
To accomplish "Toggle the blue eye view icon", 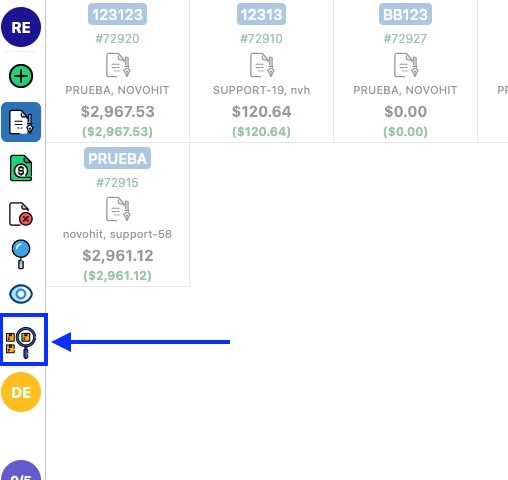I will (21, 294).
